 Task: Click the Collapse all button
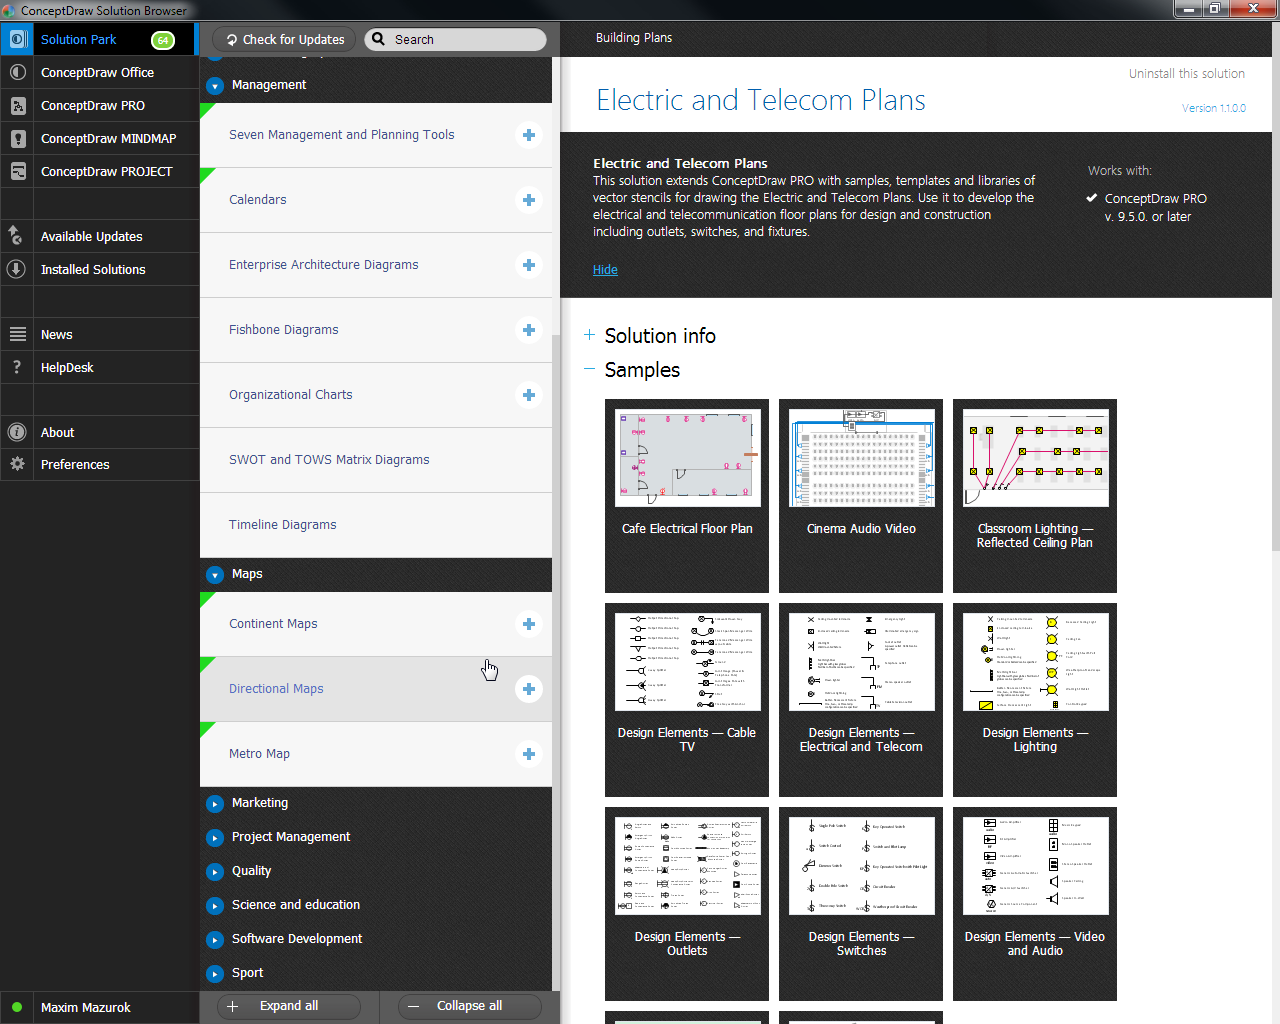click(x=469, y=1006)
